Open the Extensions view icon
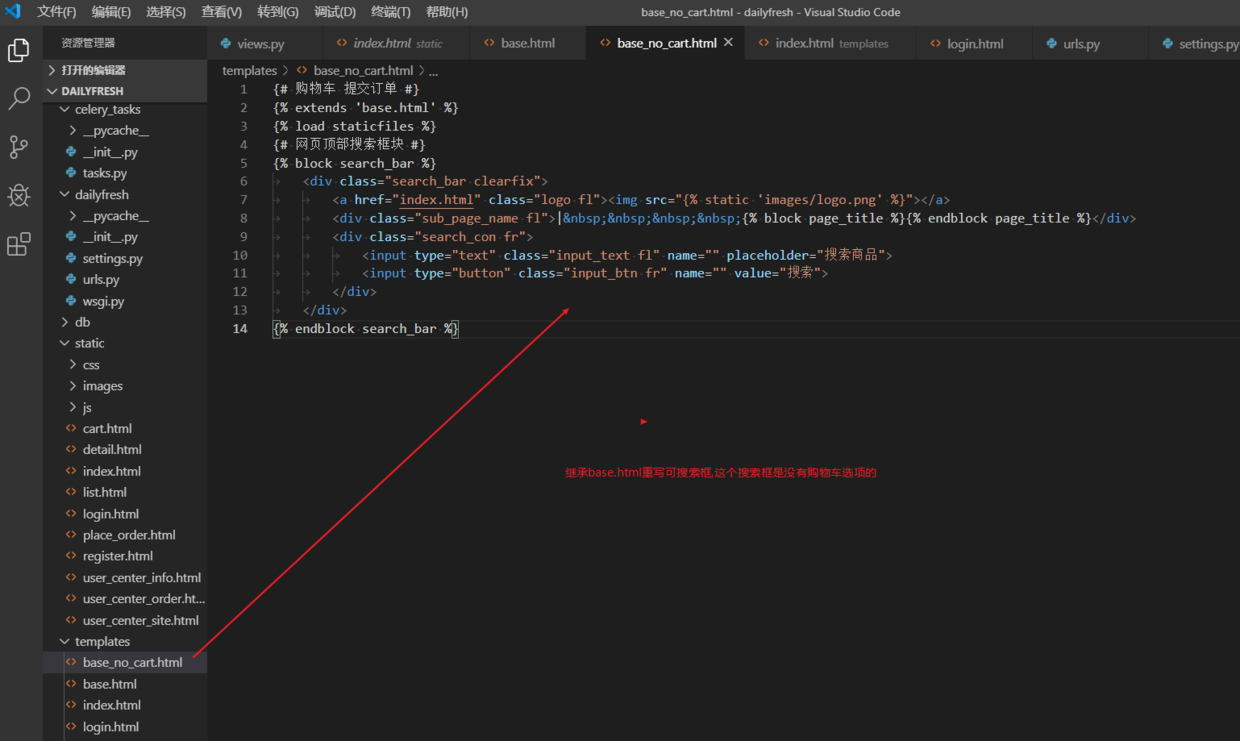The height and width of the screenshot is (741, 1240). pyautogui.click(x=19, y=244)
